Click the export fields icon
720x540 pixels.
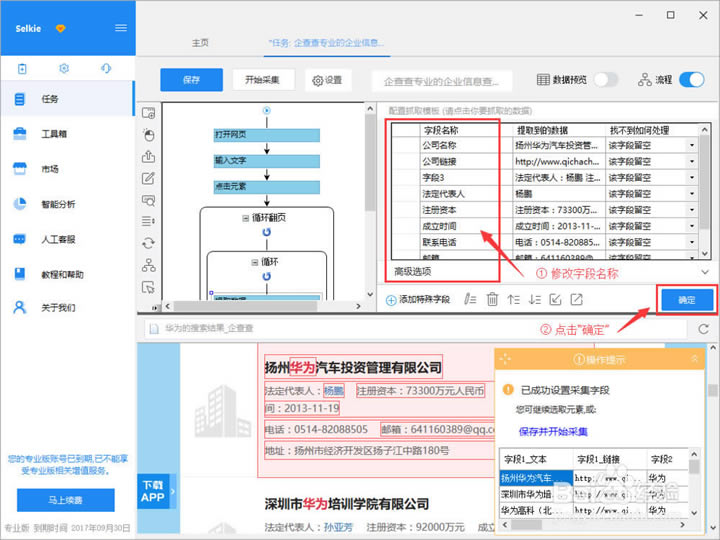coord(577,299)
